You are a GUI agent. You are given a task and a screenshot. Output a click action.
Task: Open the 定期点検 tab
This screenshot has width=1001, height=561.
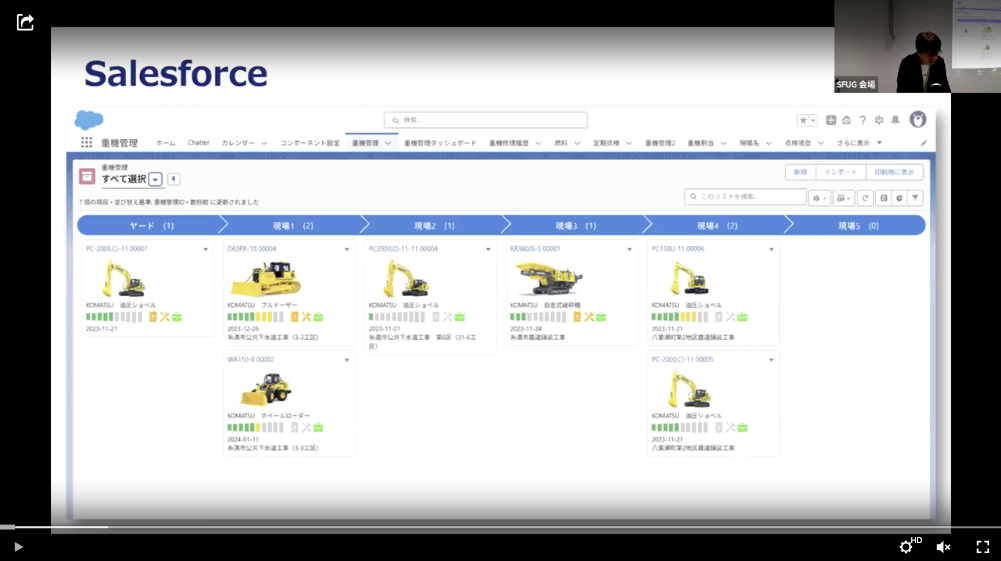click(606, 143)
